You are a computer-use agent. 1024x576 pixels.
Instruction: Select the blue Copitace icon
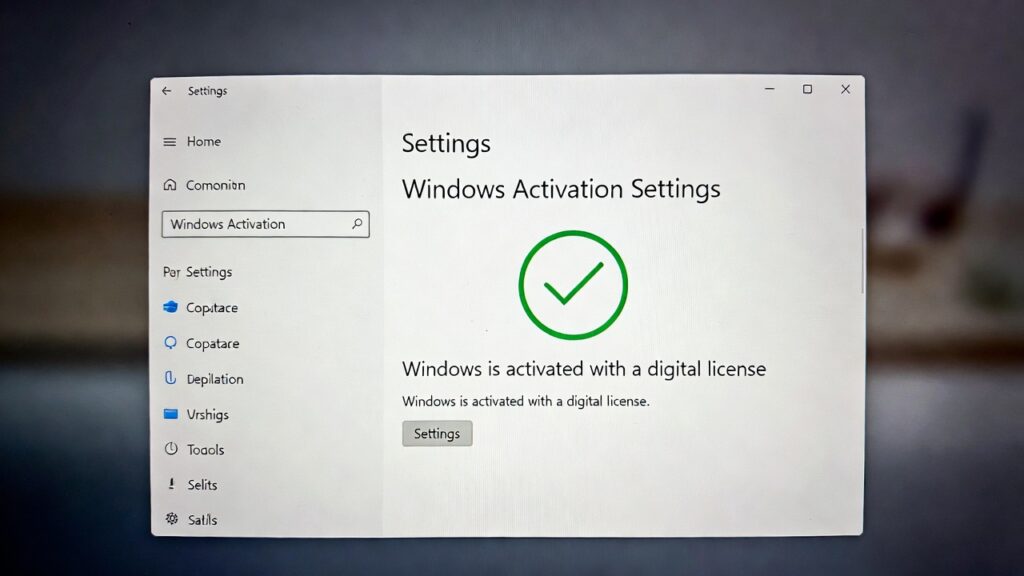tap(170, 308)
